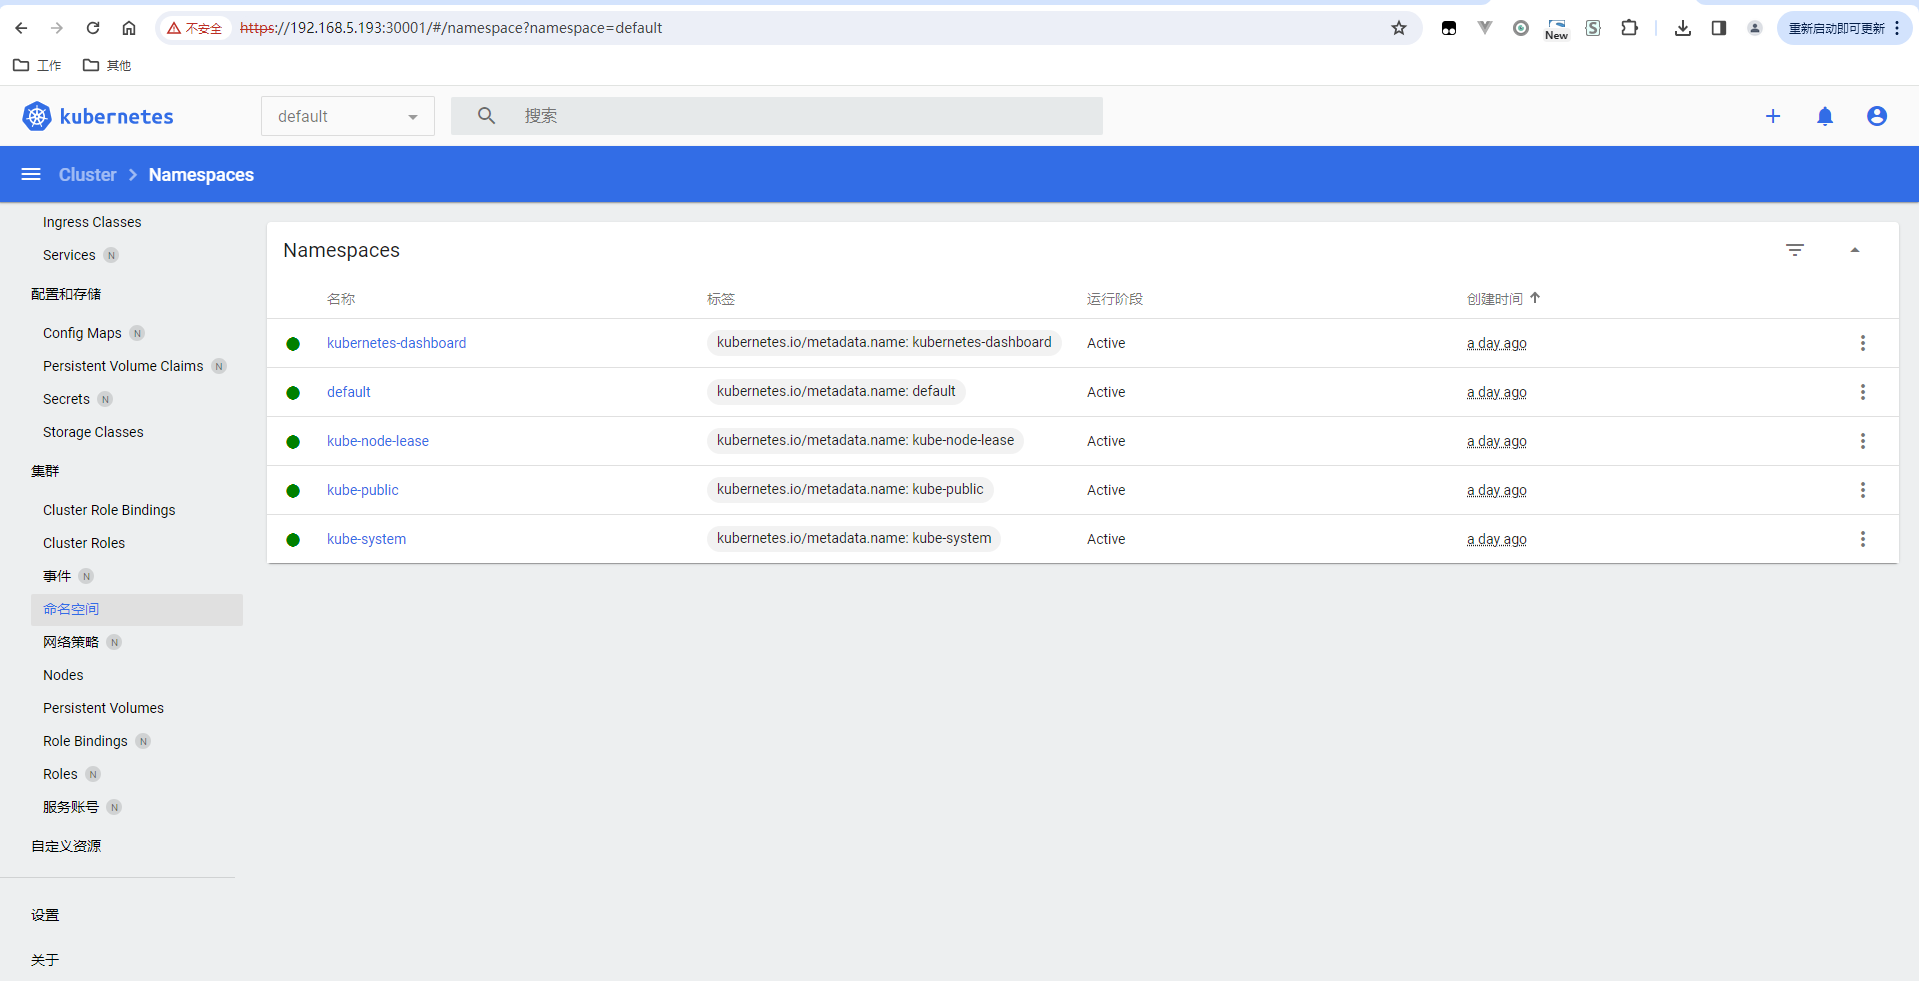Open the browser extensions puzzle icon
This screenshot has height=981, width=1919.
(1630, 28)
